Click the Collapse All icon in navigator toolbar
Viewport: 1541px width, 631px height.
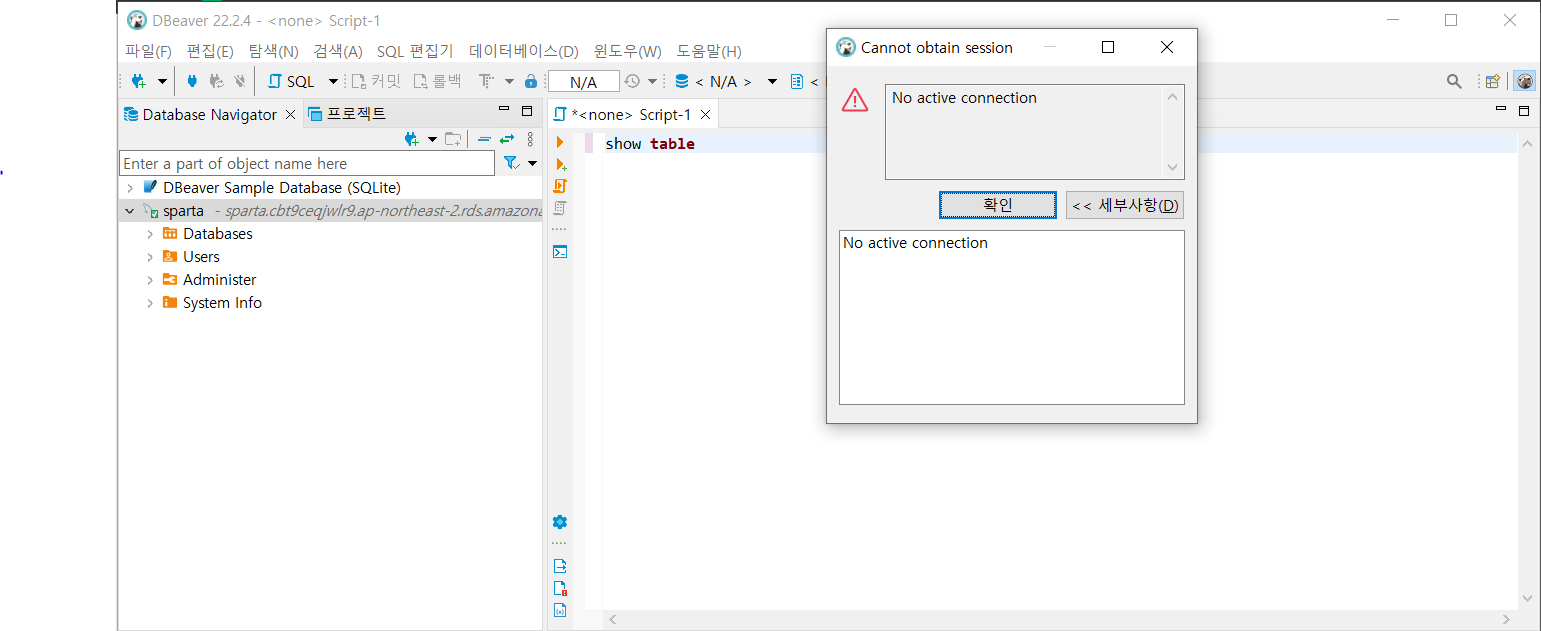[x=484, y=139]
